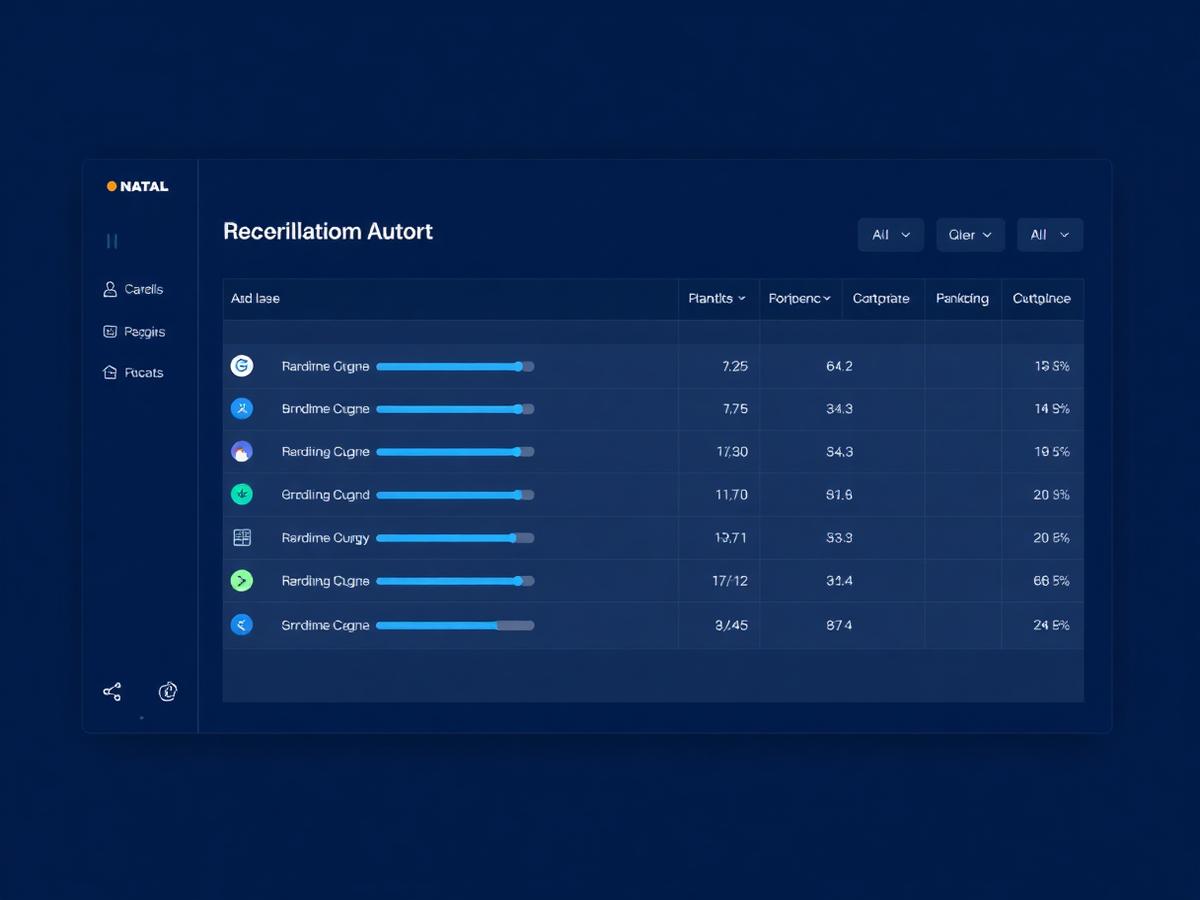Viewport: 1200px width, 900px height.
Task: Click the purple cloud icon in 17.30 row
Action: 241,451
